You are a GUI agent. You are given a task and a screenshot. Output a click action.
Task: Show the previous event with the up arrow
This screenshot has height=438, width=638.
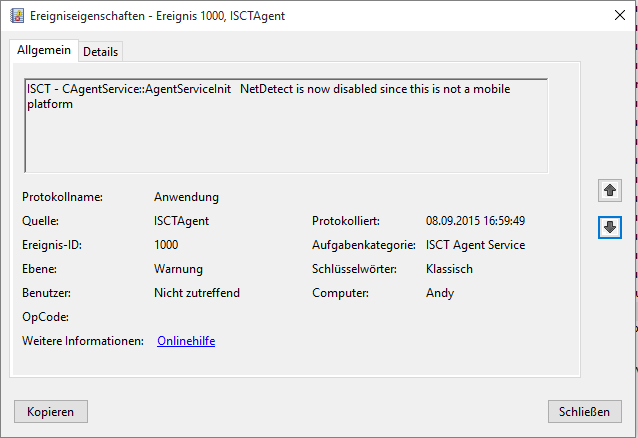pyautogui.click(x=610, y=190)
